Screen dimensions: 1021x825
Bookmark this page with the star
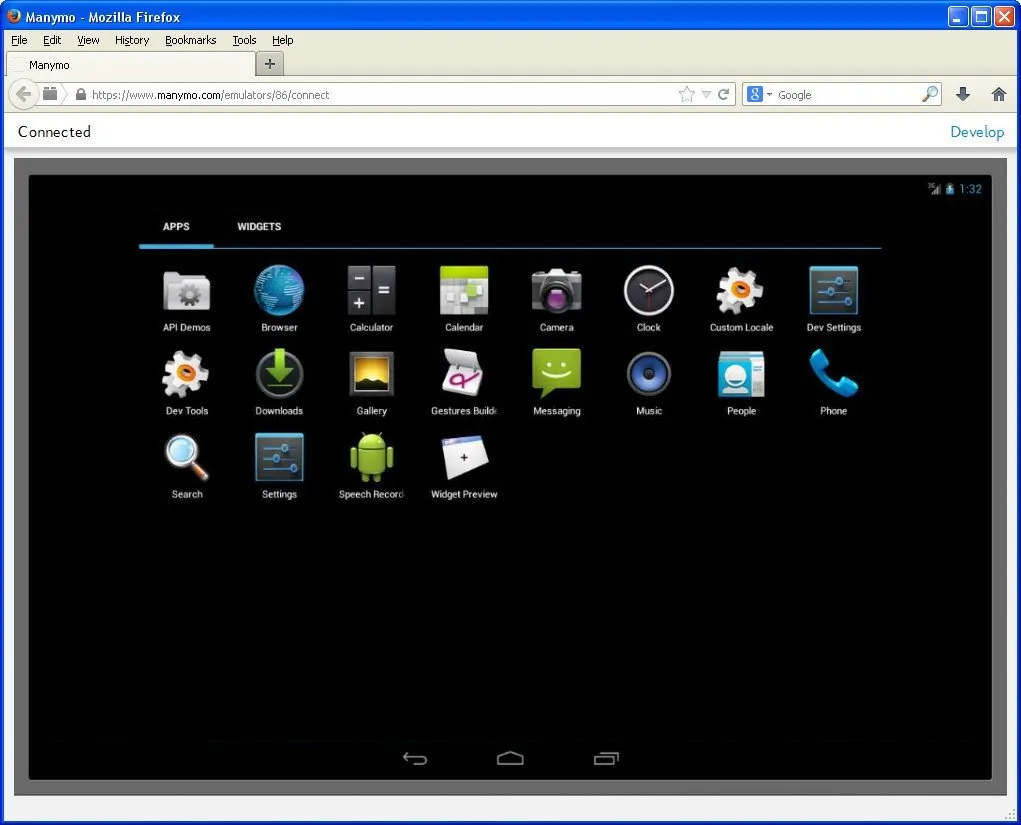pyautogui.click(x=686, y=95)
